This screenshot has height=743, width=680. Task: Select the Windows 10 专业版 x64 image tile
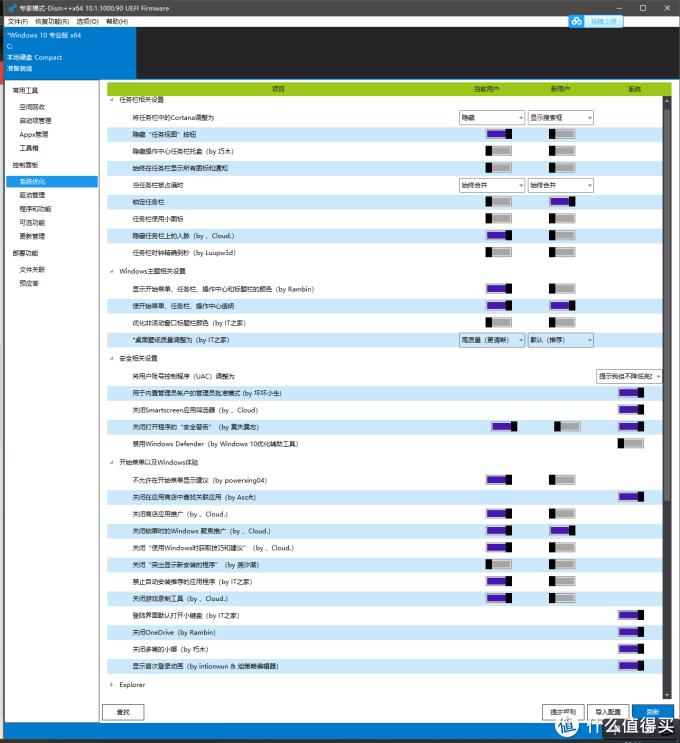click(x=70, y=52)
